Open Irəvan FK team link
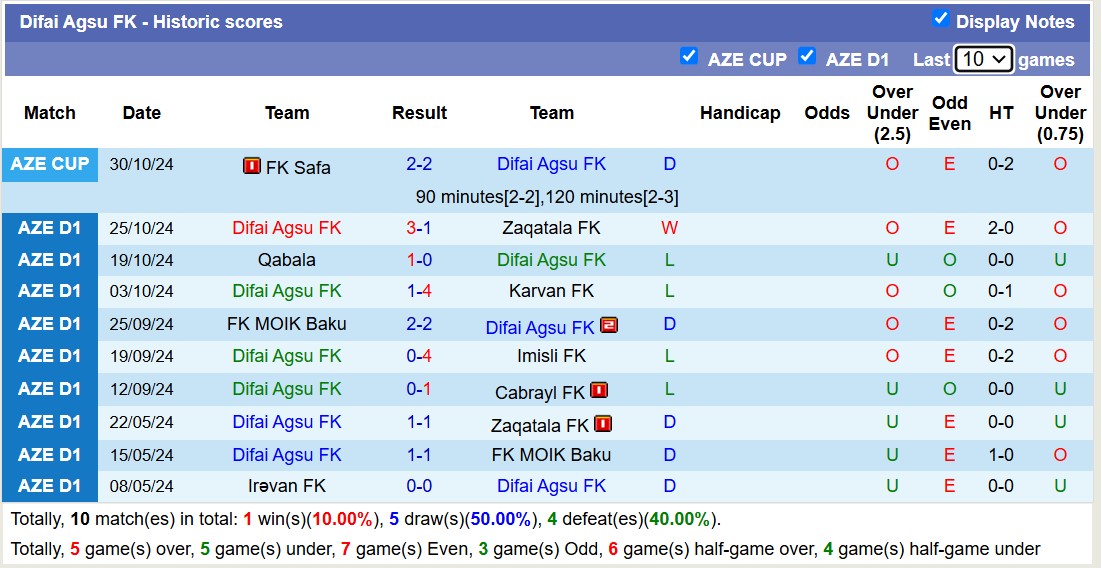The image size is (1102, 568). click(x=287, y=486)
